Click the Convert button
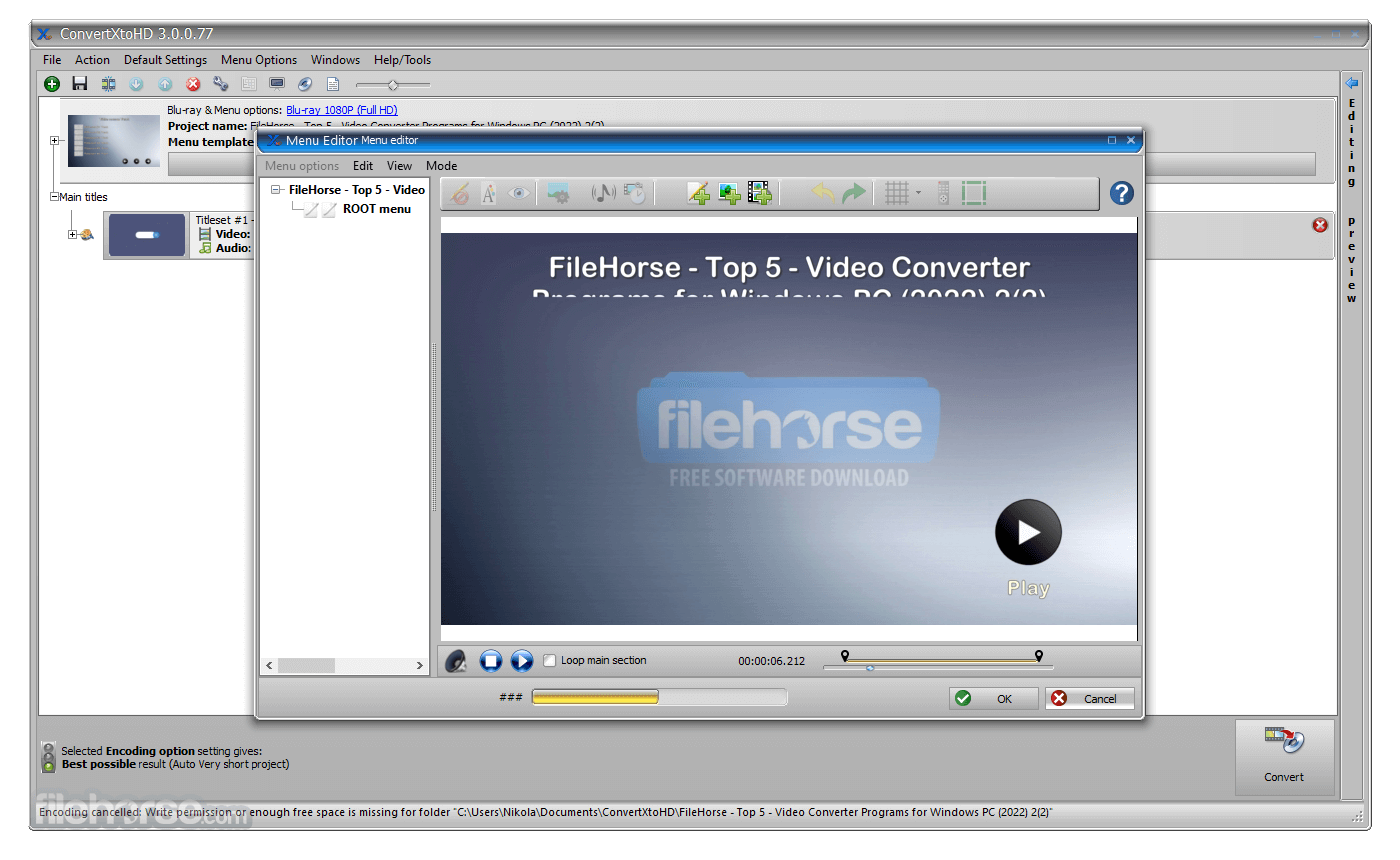This screenshot has width=1400, height=860. point(1285,757)
